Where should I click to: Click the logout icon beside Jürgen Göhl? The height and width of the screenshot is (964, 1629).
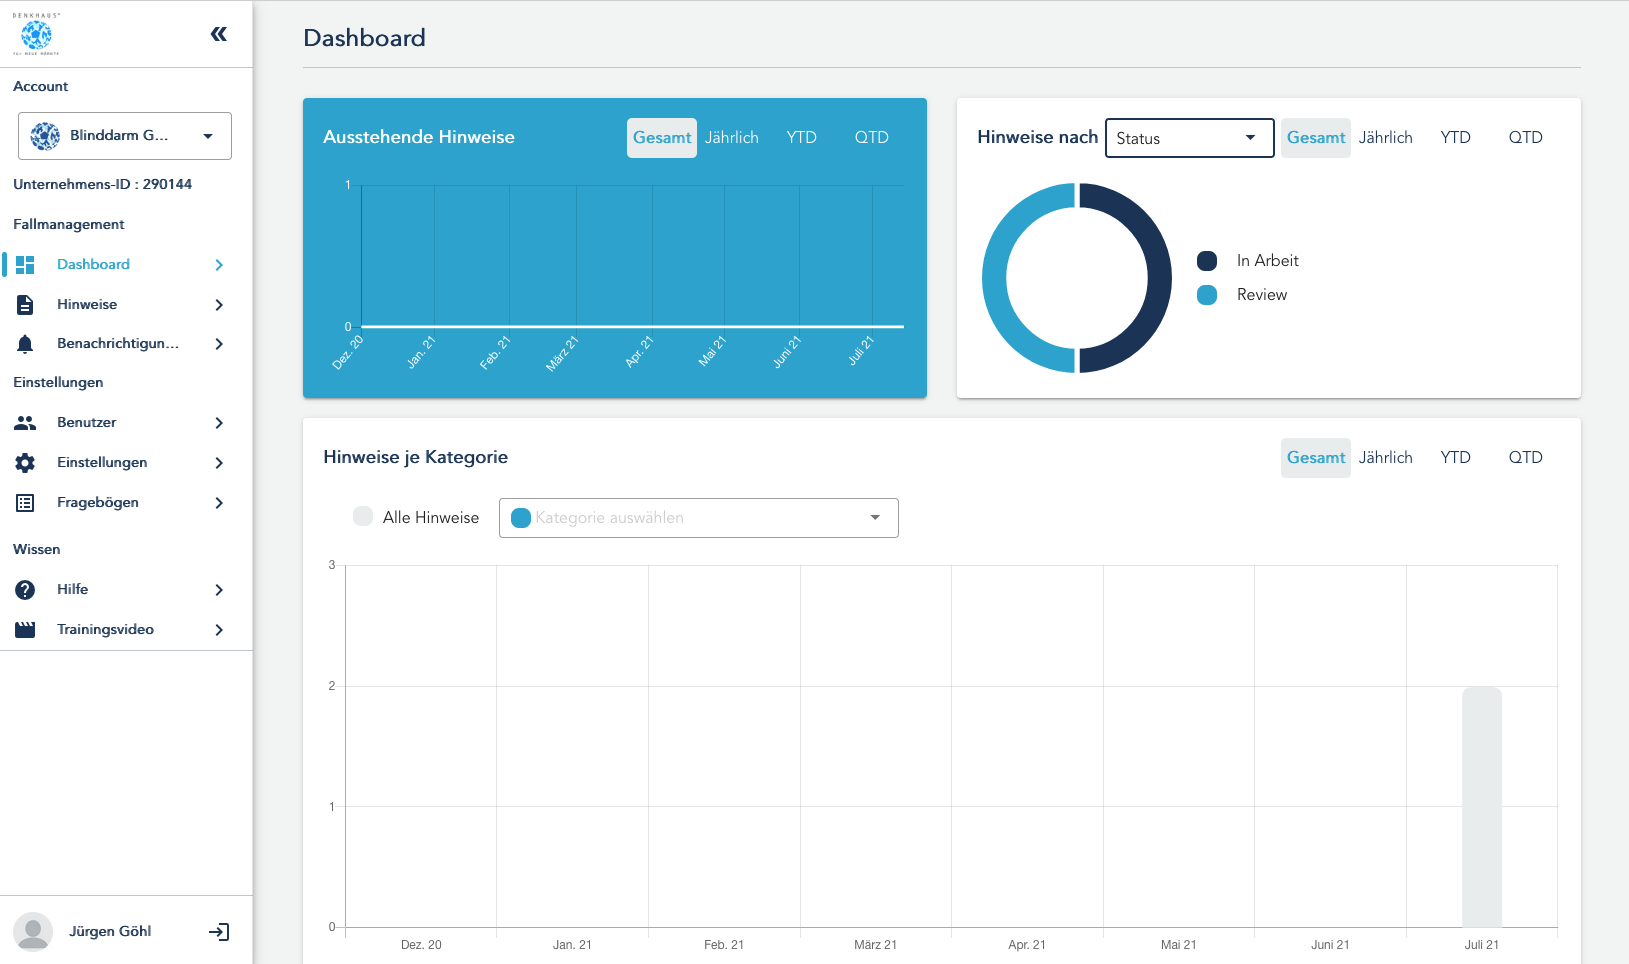coord(220,931)
